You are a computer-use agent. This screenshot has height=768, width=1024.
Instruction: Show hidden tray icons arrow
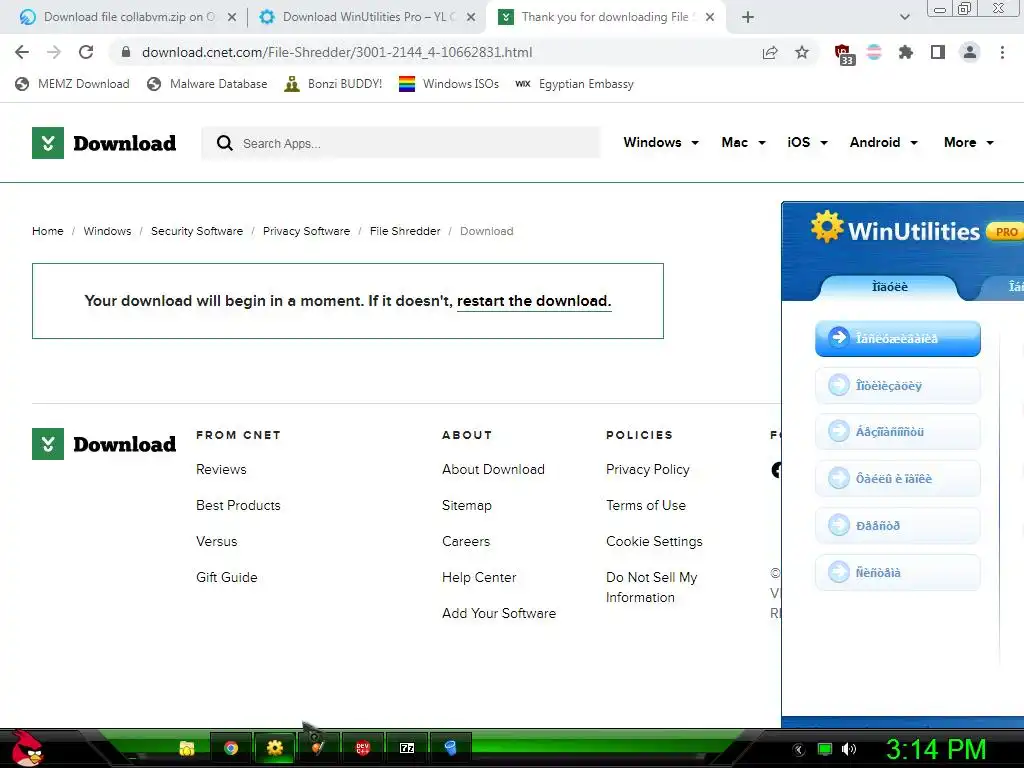pyautogui.click(x=799, y=750)
